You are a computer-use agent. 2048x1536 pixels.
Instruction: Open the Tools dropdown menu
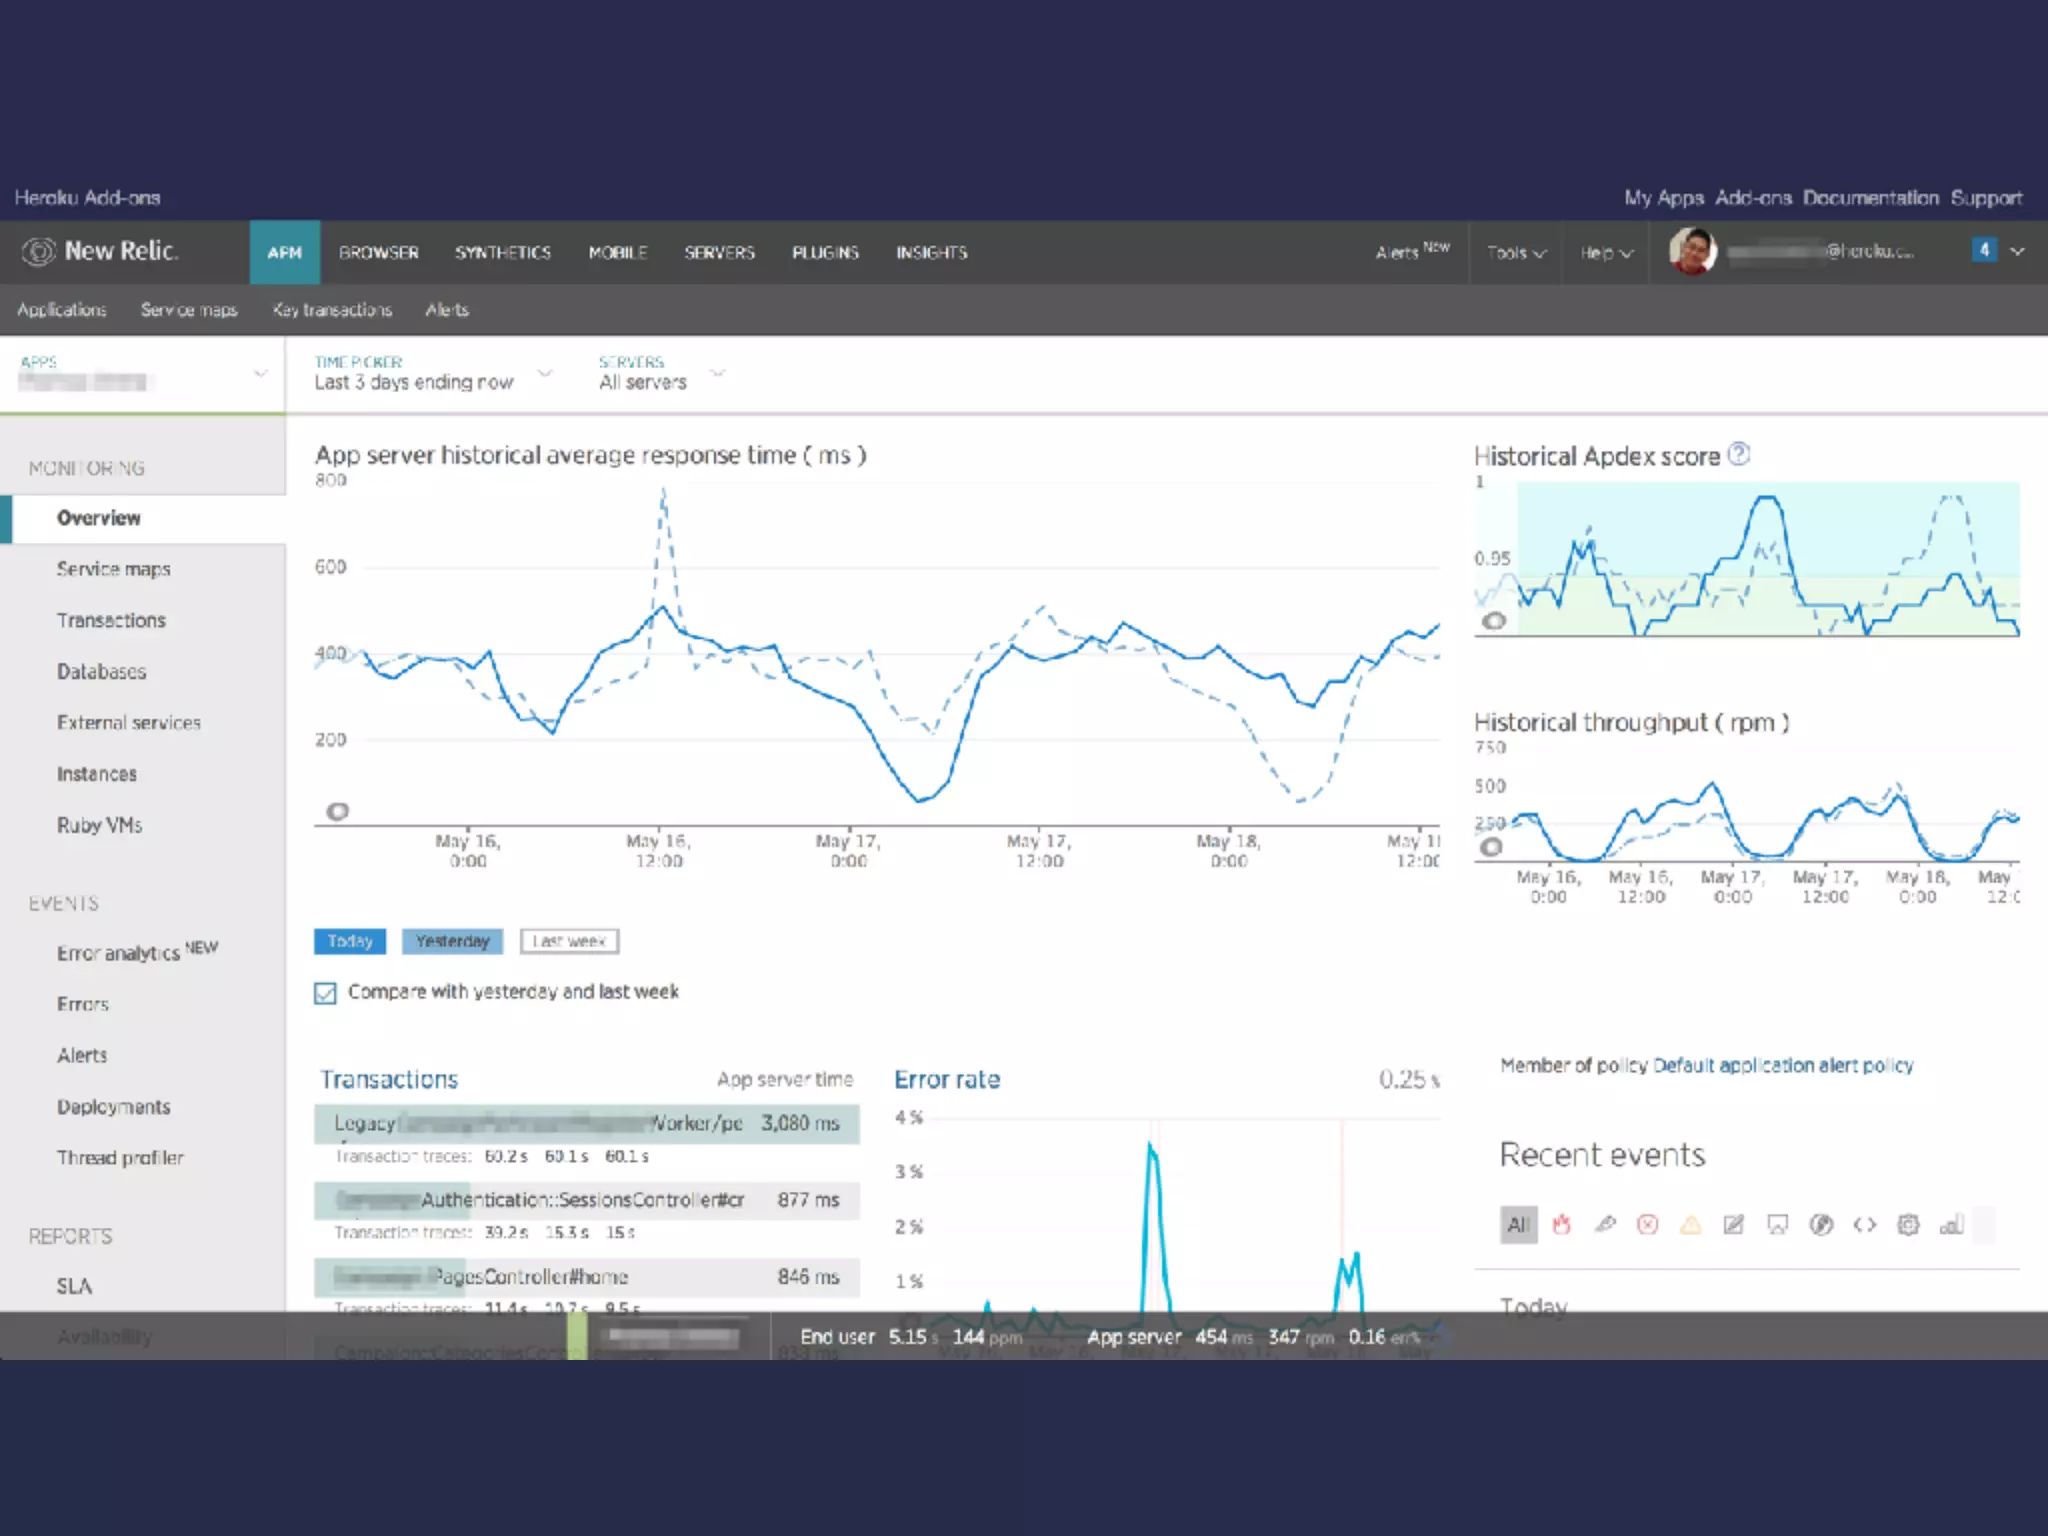coord(1516,253)
